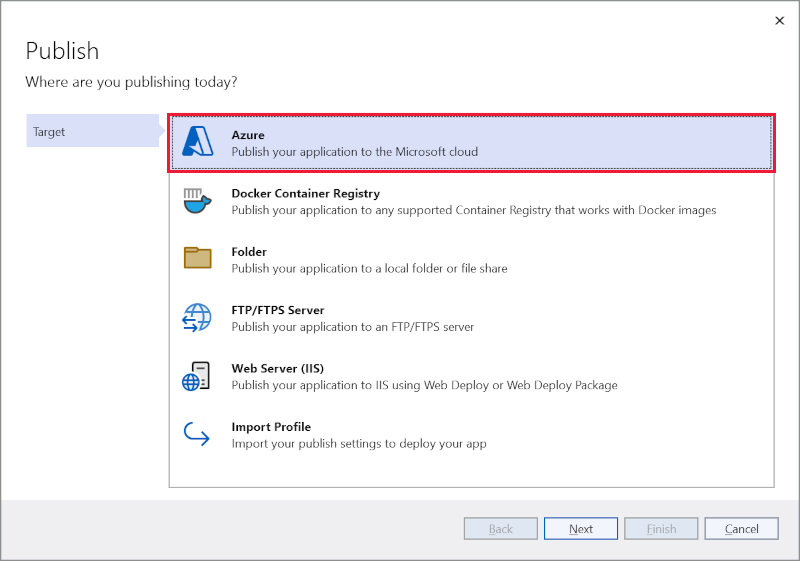800x561 pixels.
Task: Close the Publish dialog with X
Action: click(x=780, y=20)
